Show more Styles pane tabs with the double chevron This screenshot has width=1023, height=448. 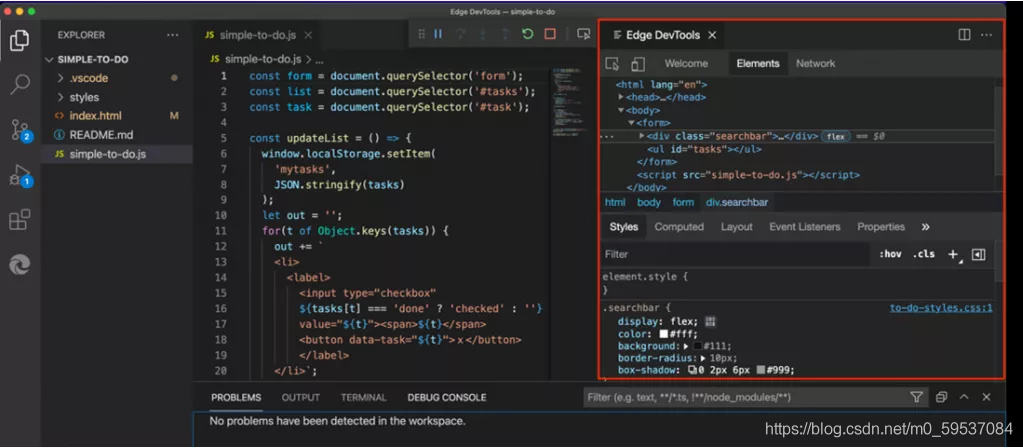(x=925, y=227)
